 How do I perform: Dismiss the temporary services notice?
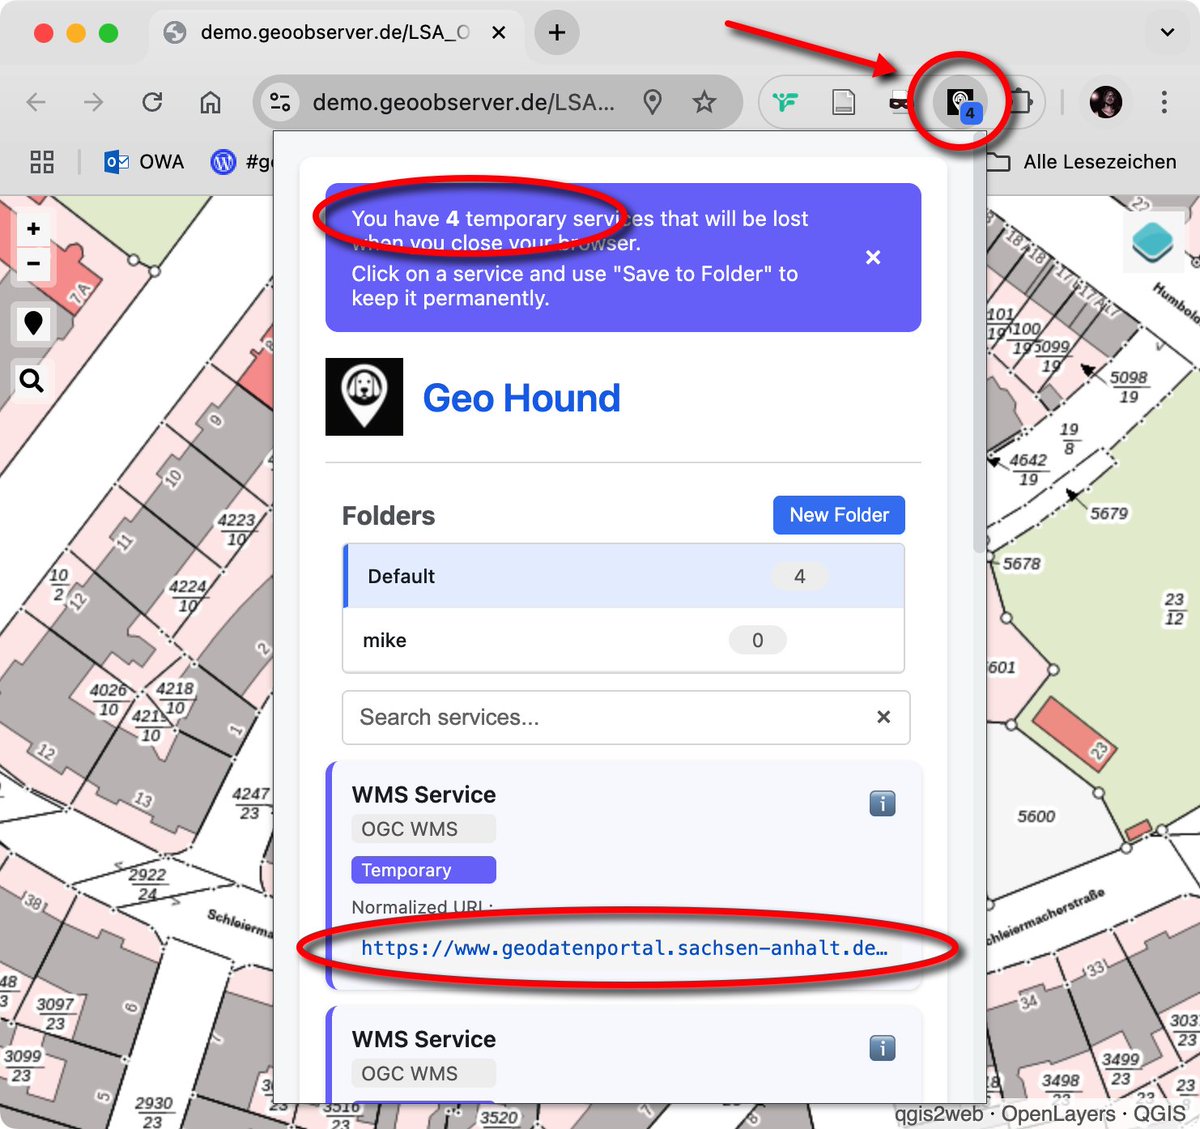[x=873, y=258]
